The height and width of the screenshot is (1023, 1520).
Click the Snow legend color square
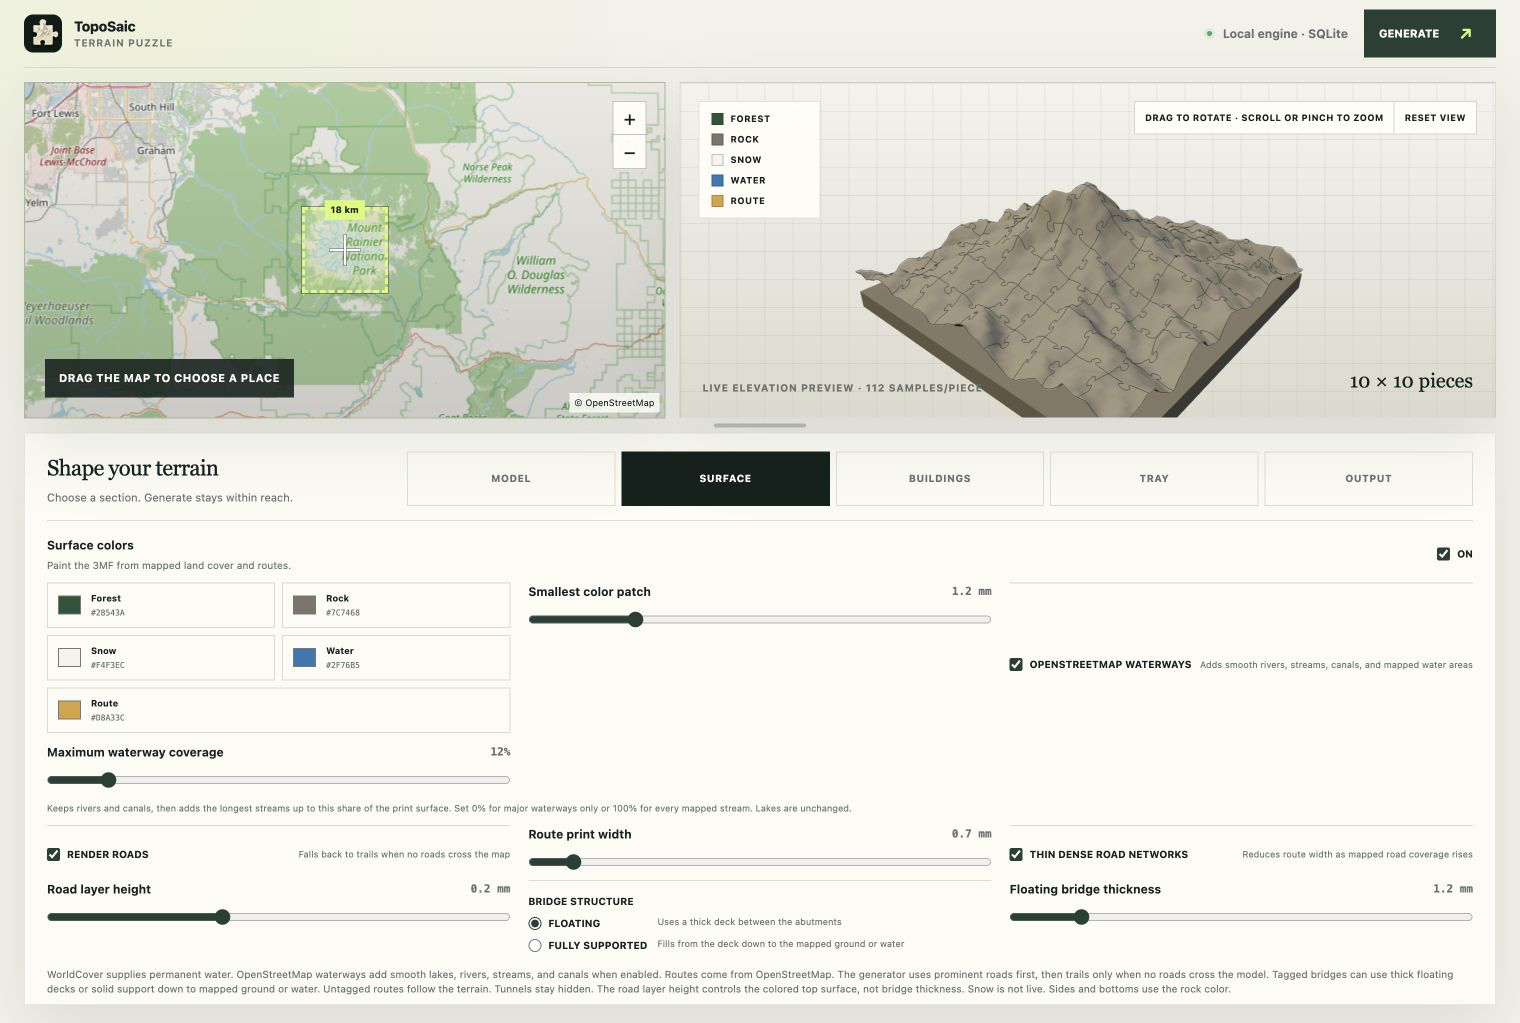pos(717,160)
